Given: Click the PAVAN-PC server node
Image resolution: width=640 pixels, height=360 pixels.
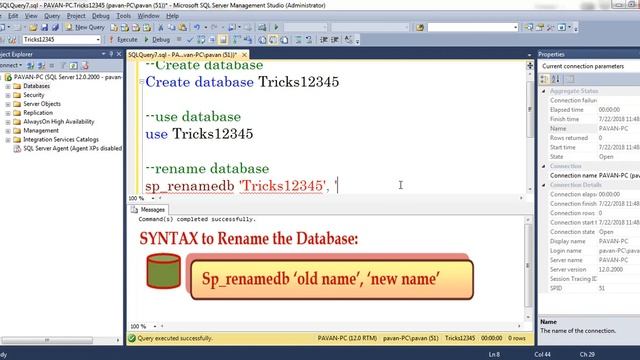Looking at the screenshot, I should (x=67, y=77).
